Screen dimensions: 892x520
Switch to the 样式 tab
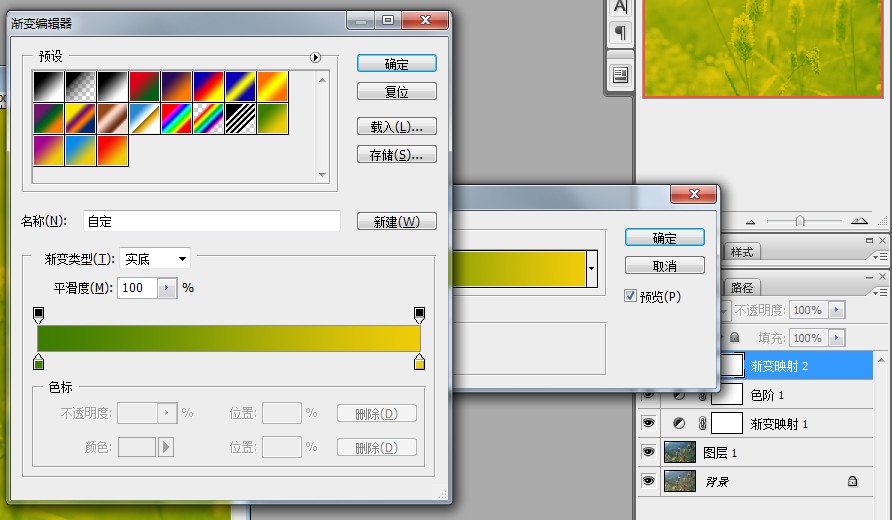[742, 252]
